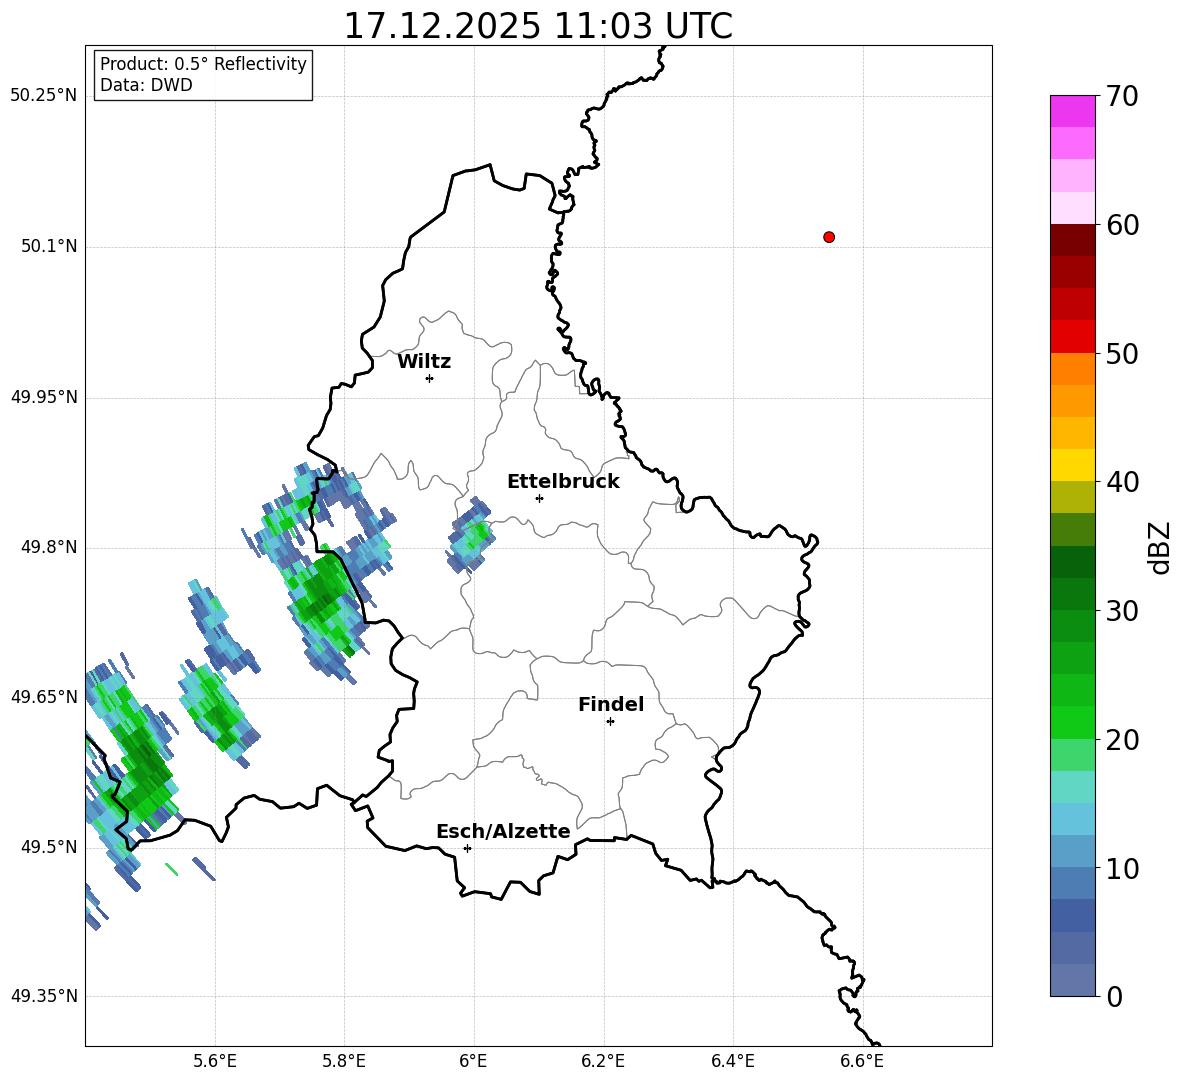Click the red radar site dot
The image size is (1184, 1081).
(x=829, y=237)
